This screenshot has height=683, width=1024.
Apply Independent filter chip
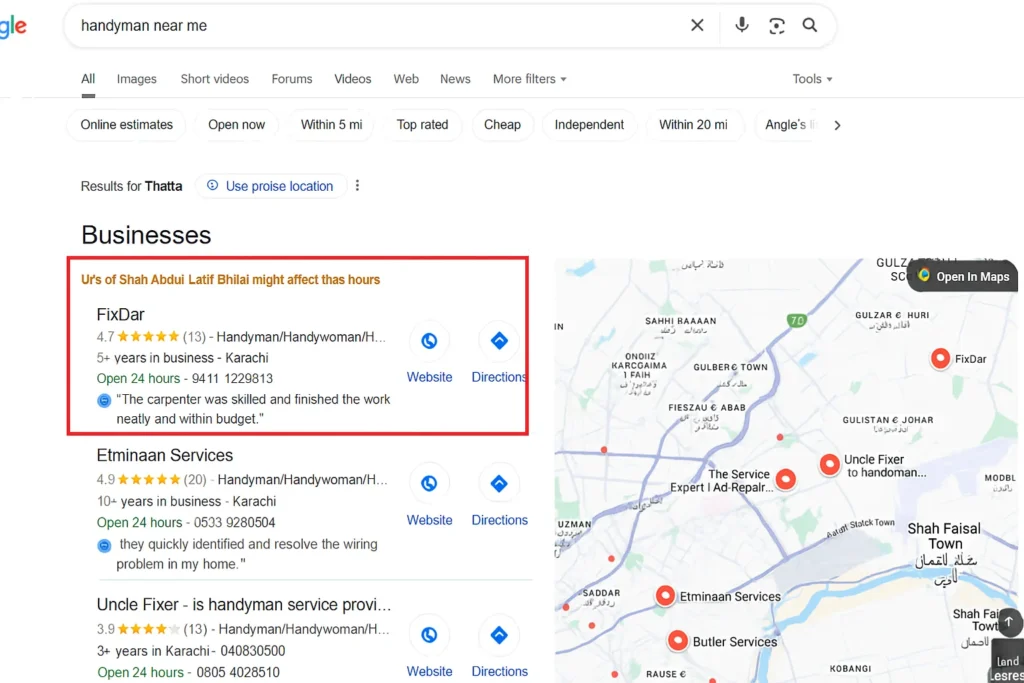click(x=589, y=125)
